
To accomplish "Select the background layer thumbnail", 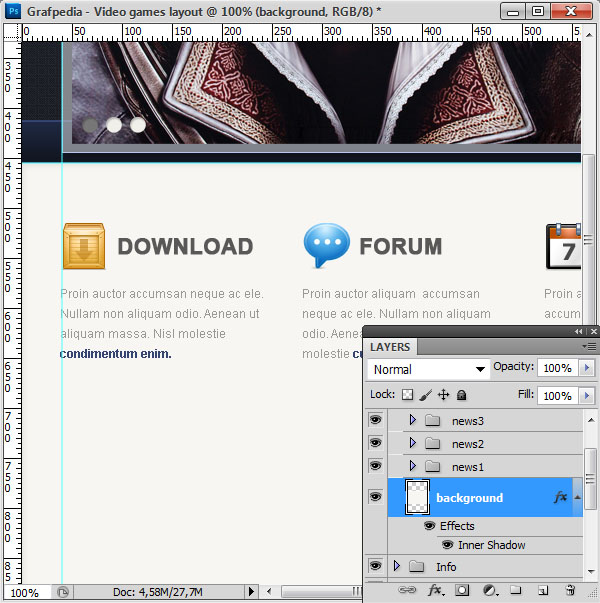I will [x=417, y=497].
